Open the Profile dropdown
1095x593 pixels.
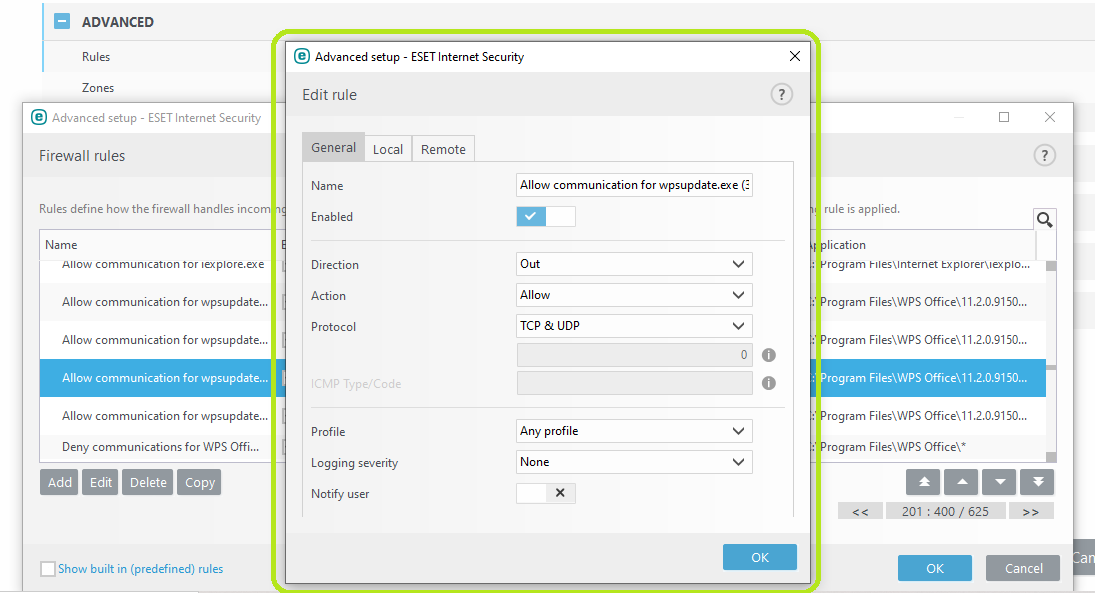634,431
